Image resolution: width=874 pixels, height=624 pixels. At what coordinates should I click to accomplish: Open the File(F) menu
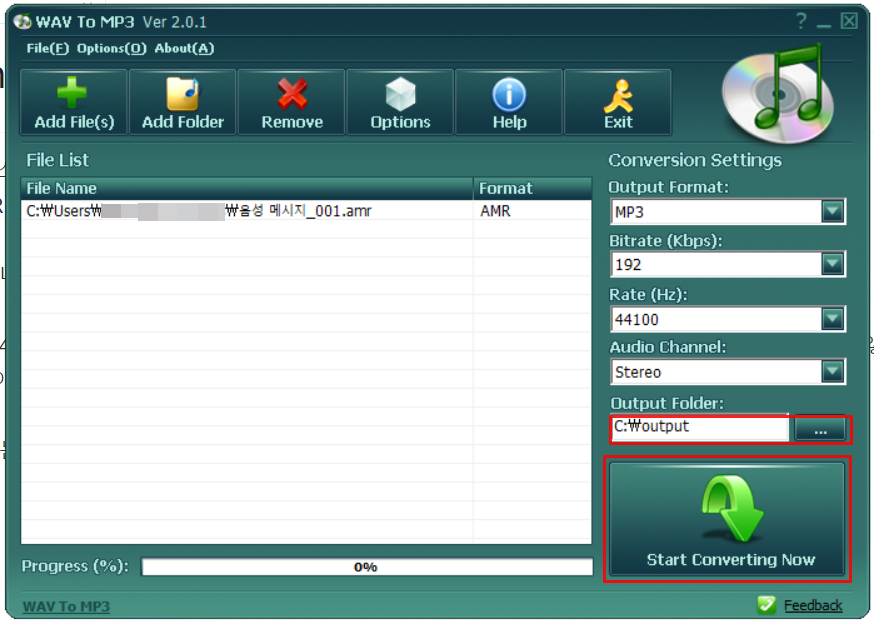47,49
